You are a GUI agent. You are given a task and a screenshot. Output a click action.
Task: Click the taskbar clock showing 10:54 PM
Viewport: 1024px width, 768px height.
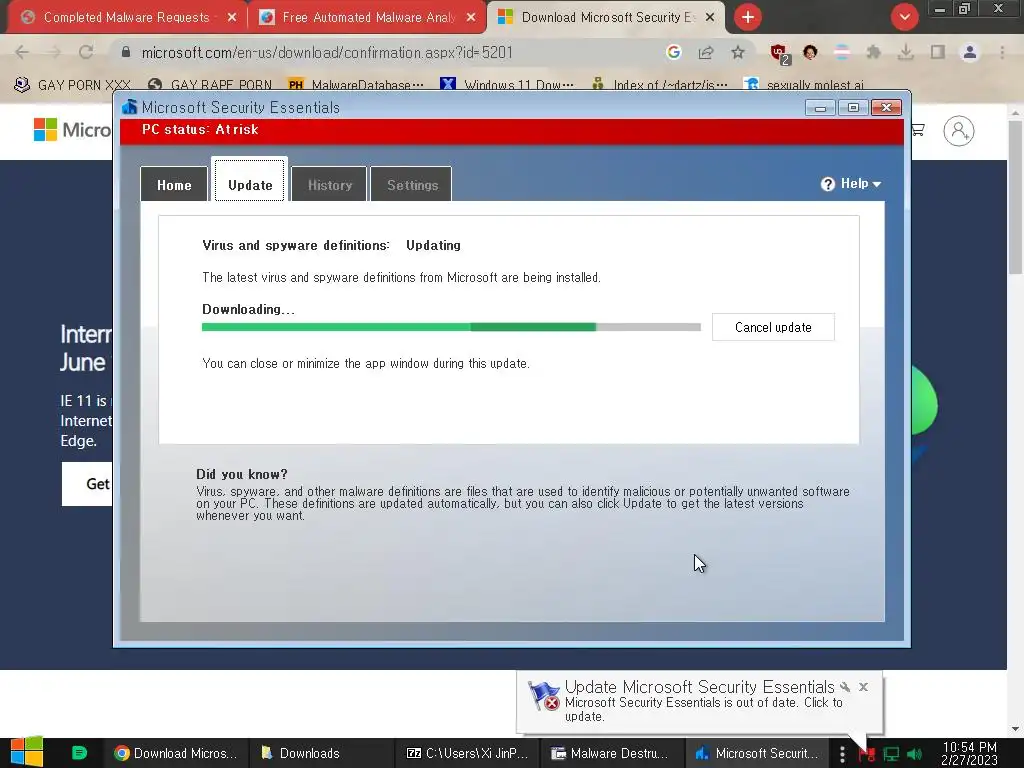click(969, 753)
